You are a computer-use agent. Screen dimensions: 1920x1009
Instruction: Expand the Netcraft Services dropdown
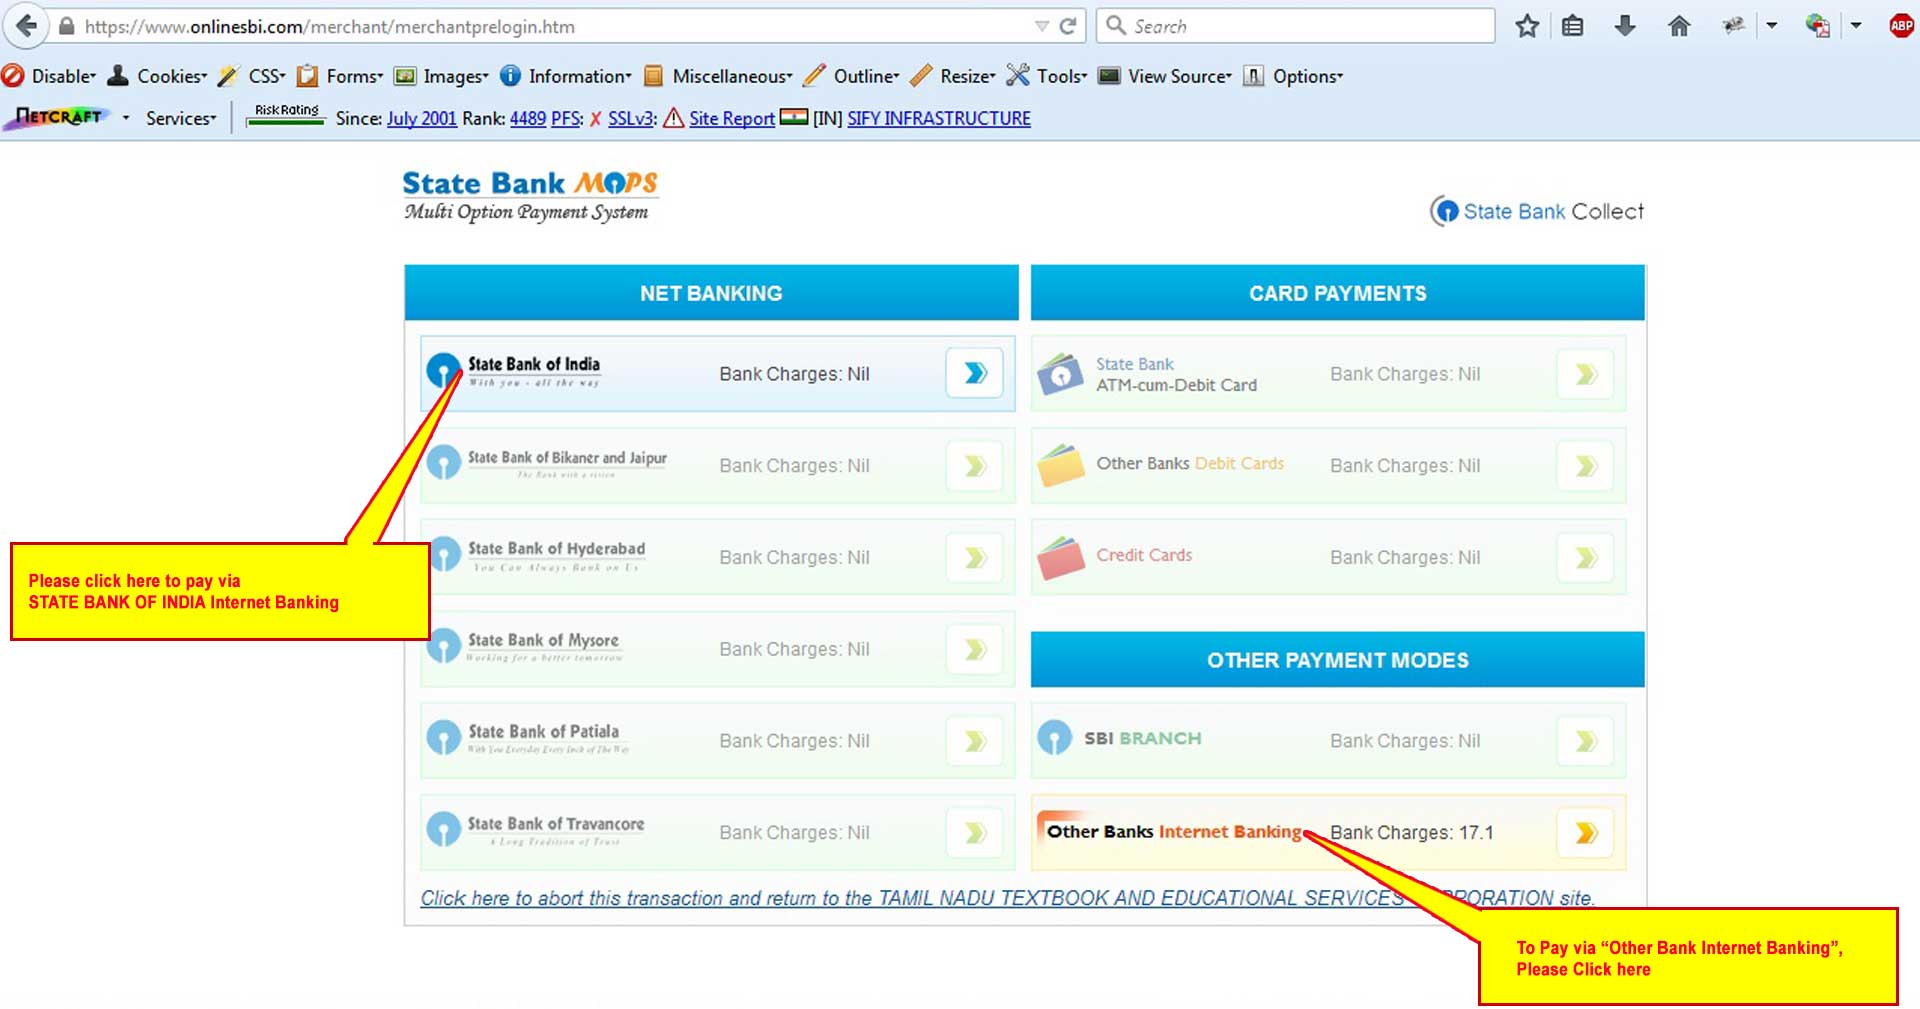point(181,118)
